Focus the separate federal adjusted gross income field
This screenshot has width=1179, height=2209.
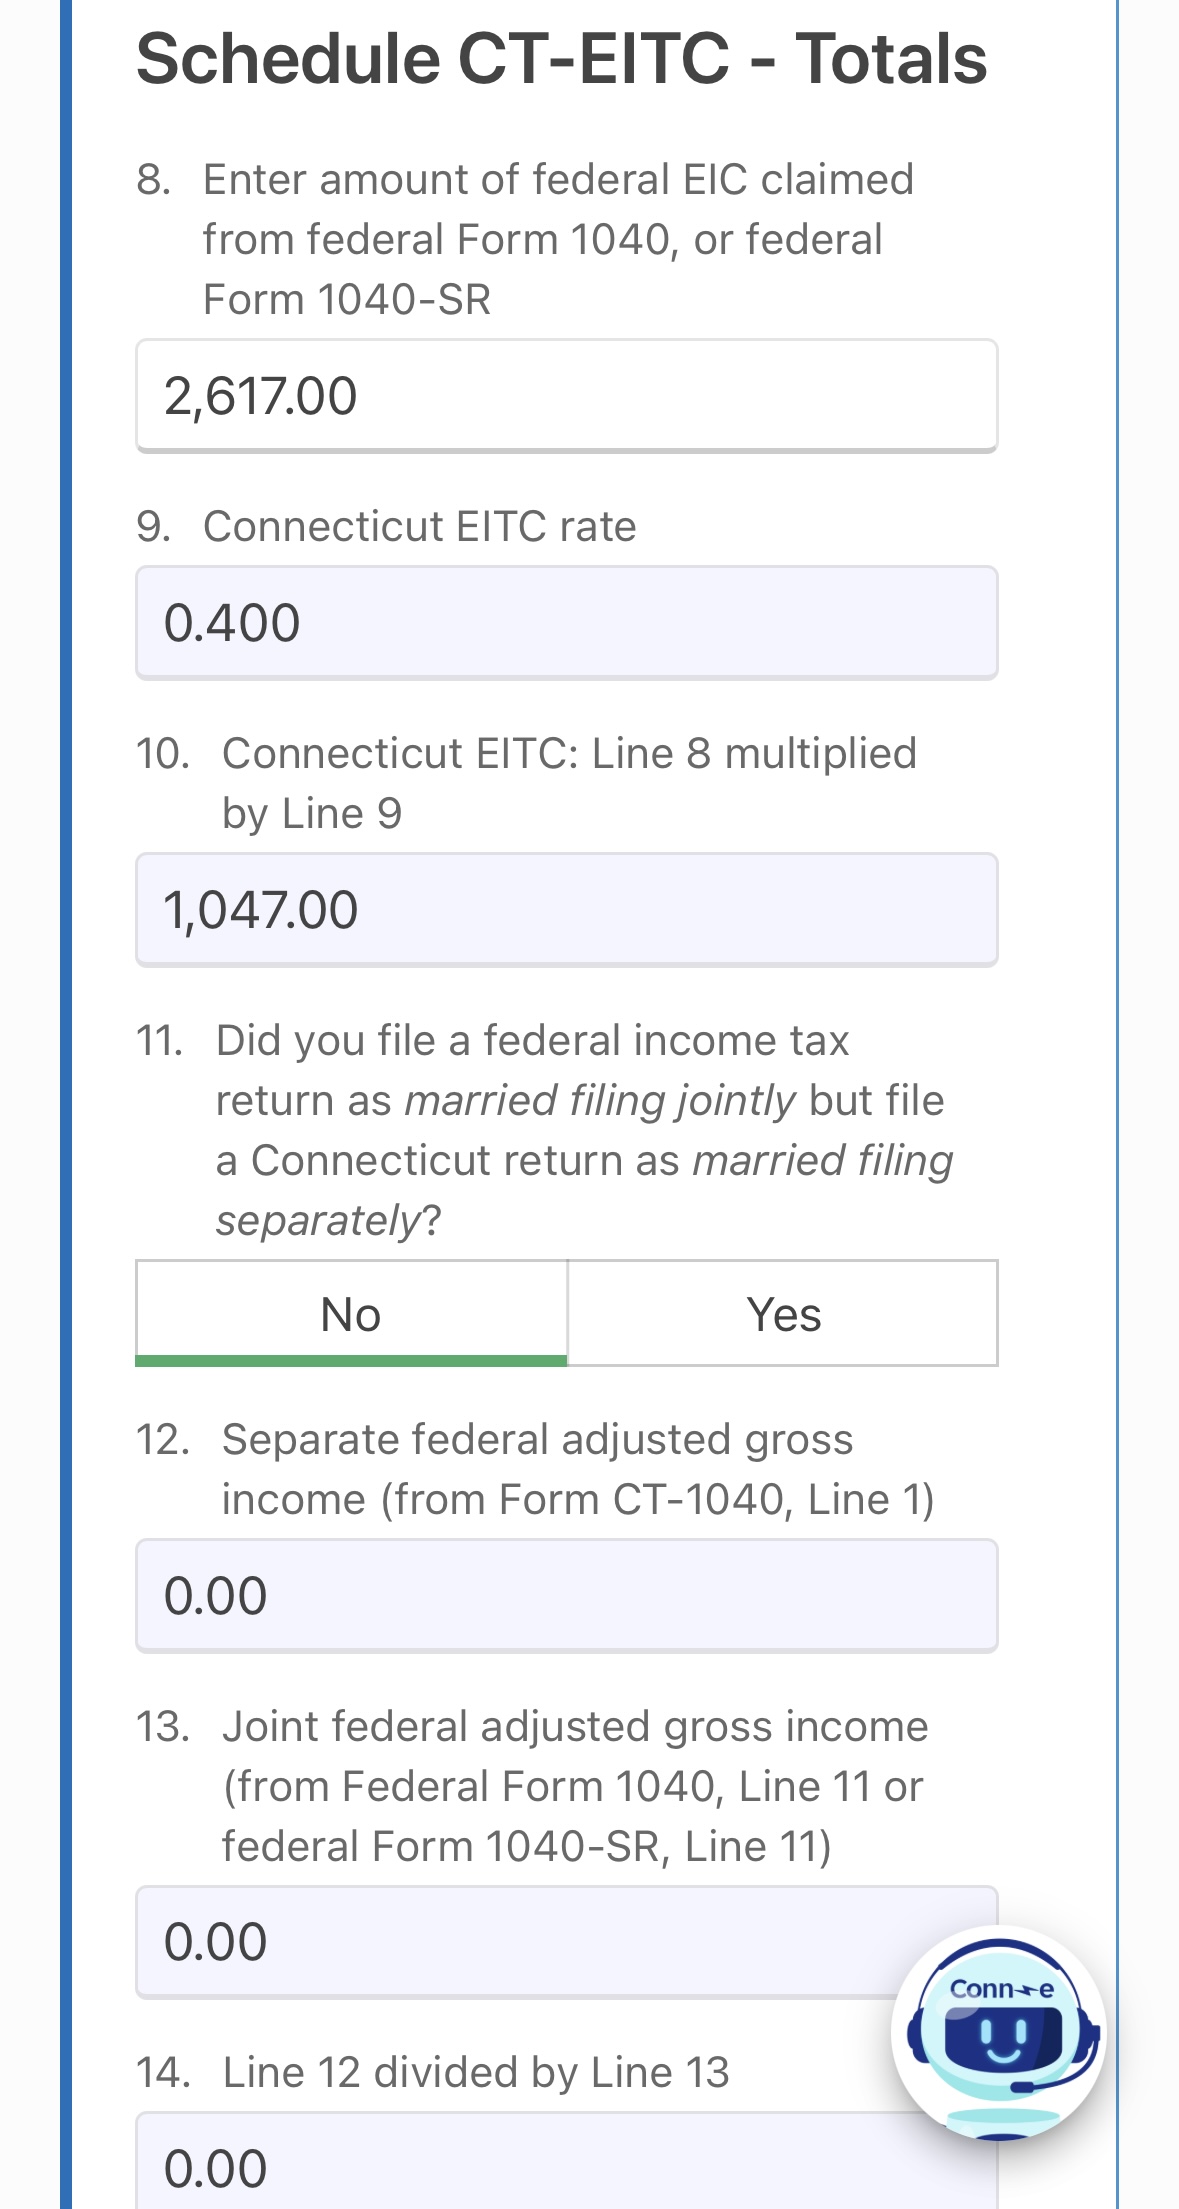566,1595
